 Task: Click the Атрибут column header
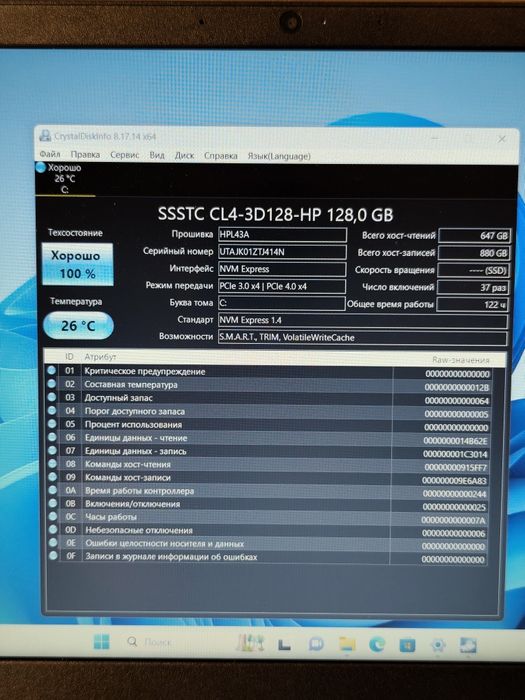[x=100, y=357]
